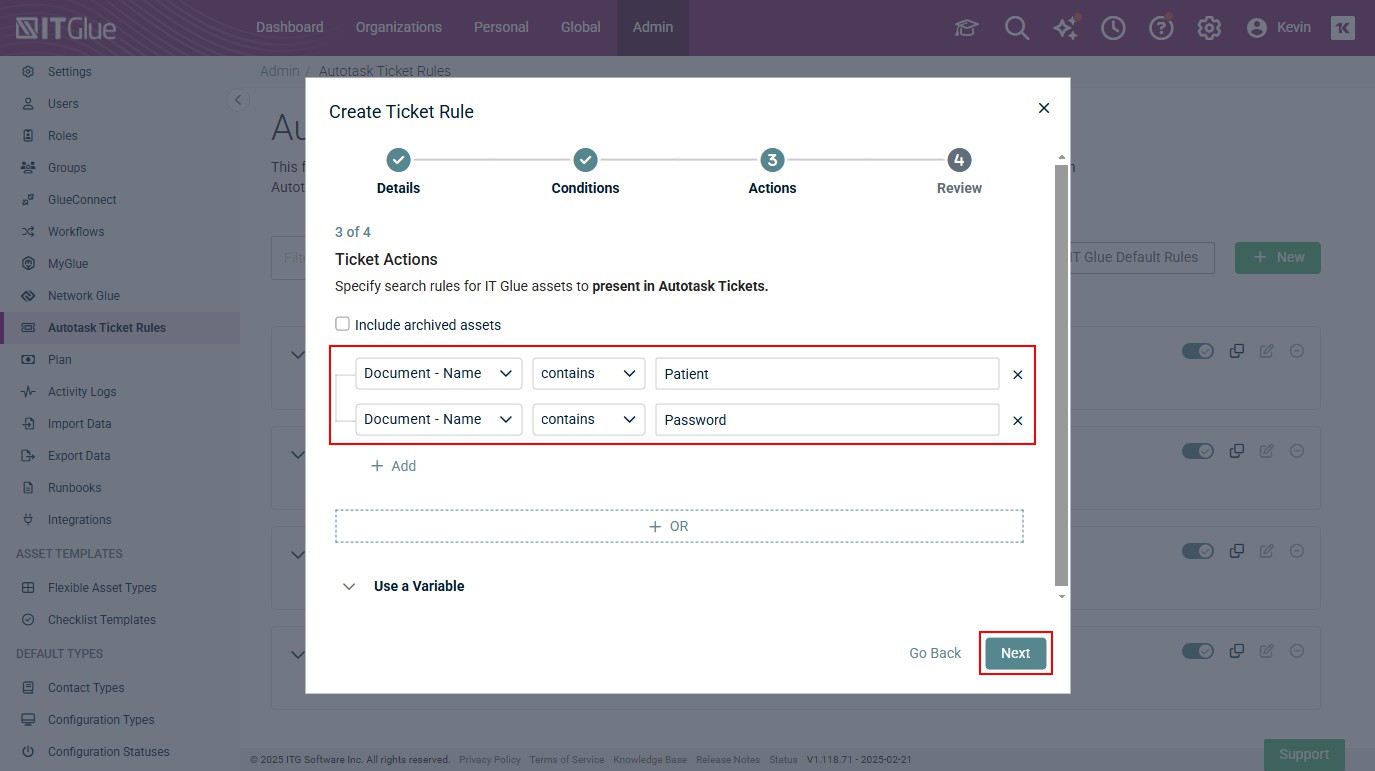The width and height of the screenshot is (1375, 771).
Task: Open the AI sparkle icon in header
Action: pos(1066,28)
